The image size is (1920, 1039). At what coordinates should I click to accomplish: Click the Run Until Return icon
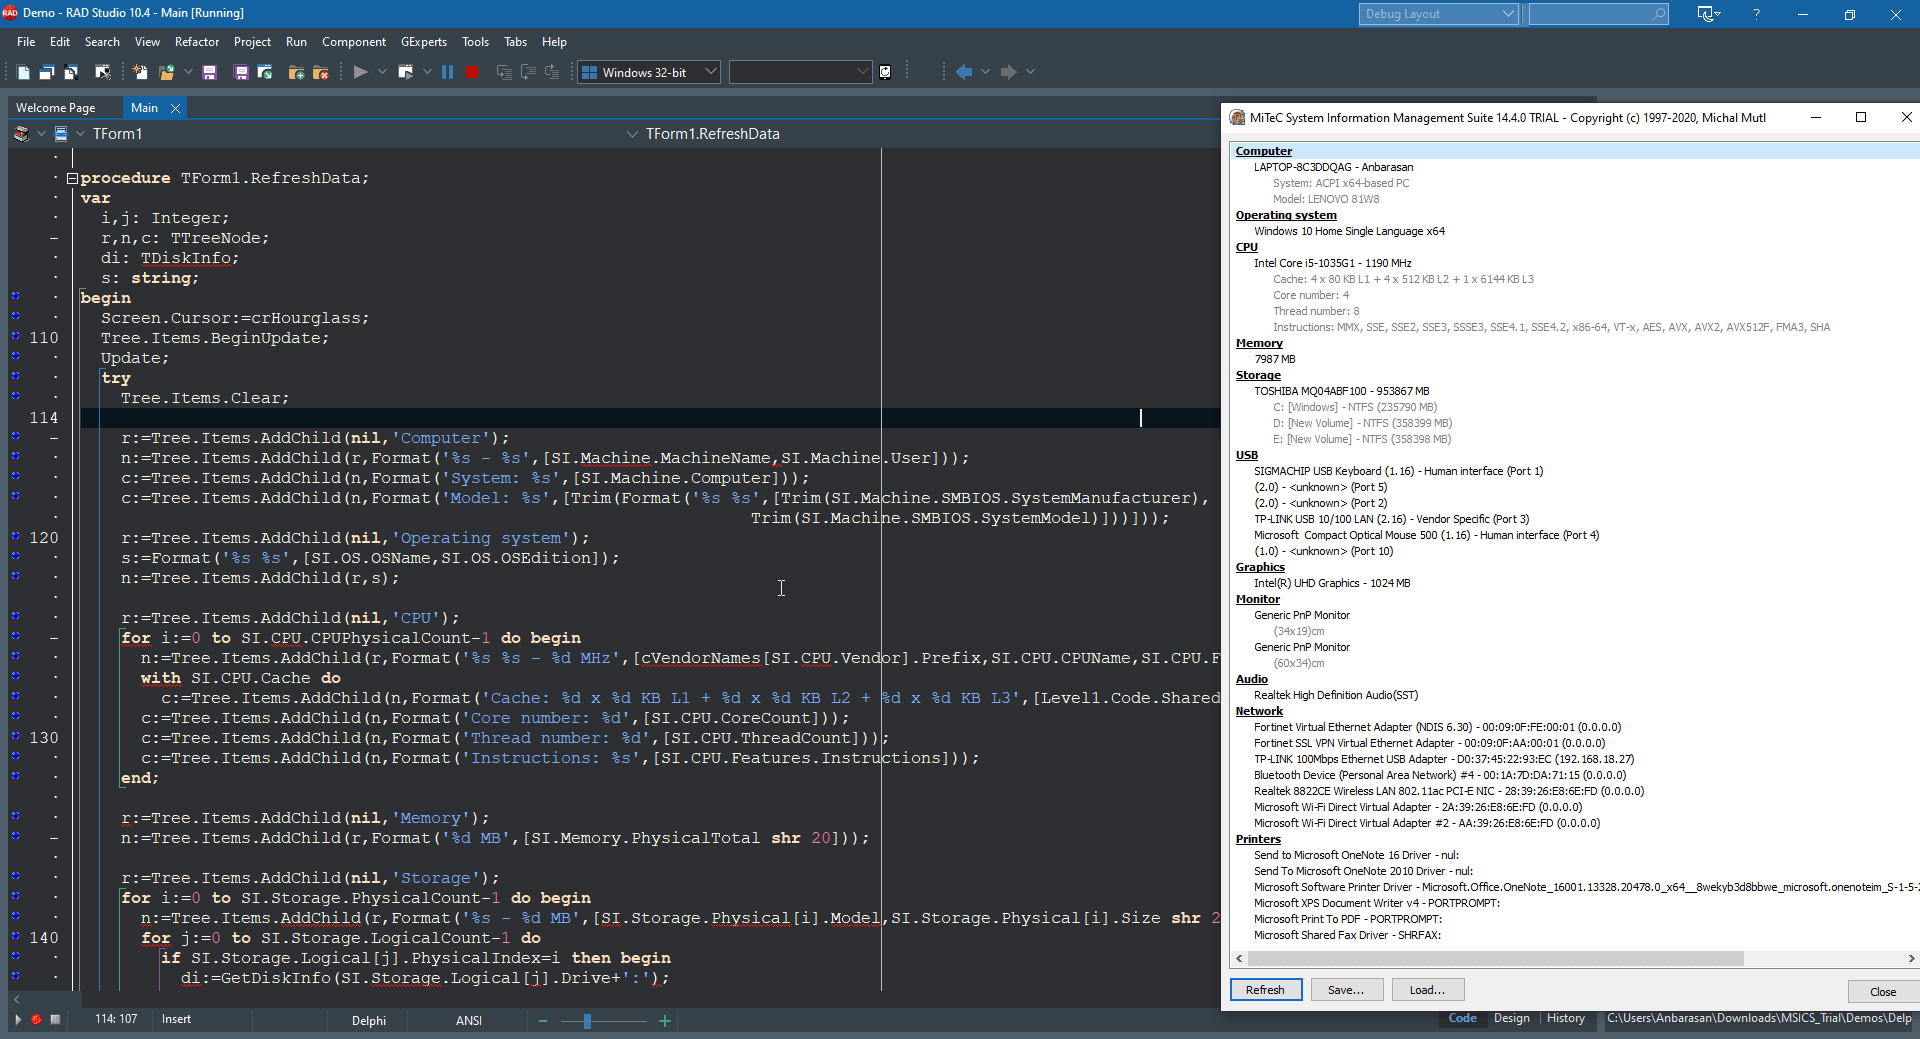coord(552,72)
